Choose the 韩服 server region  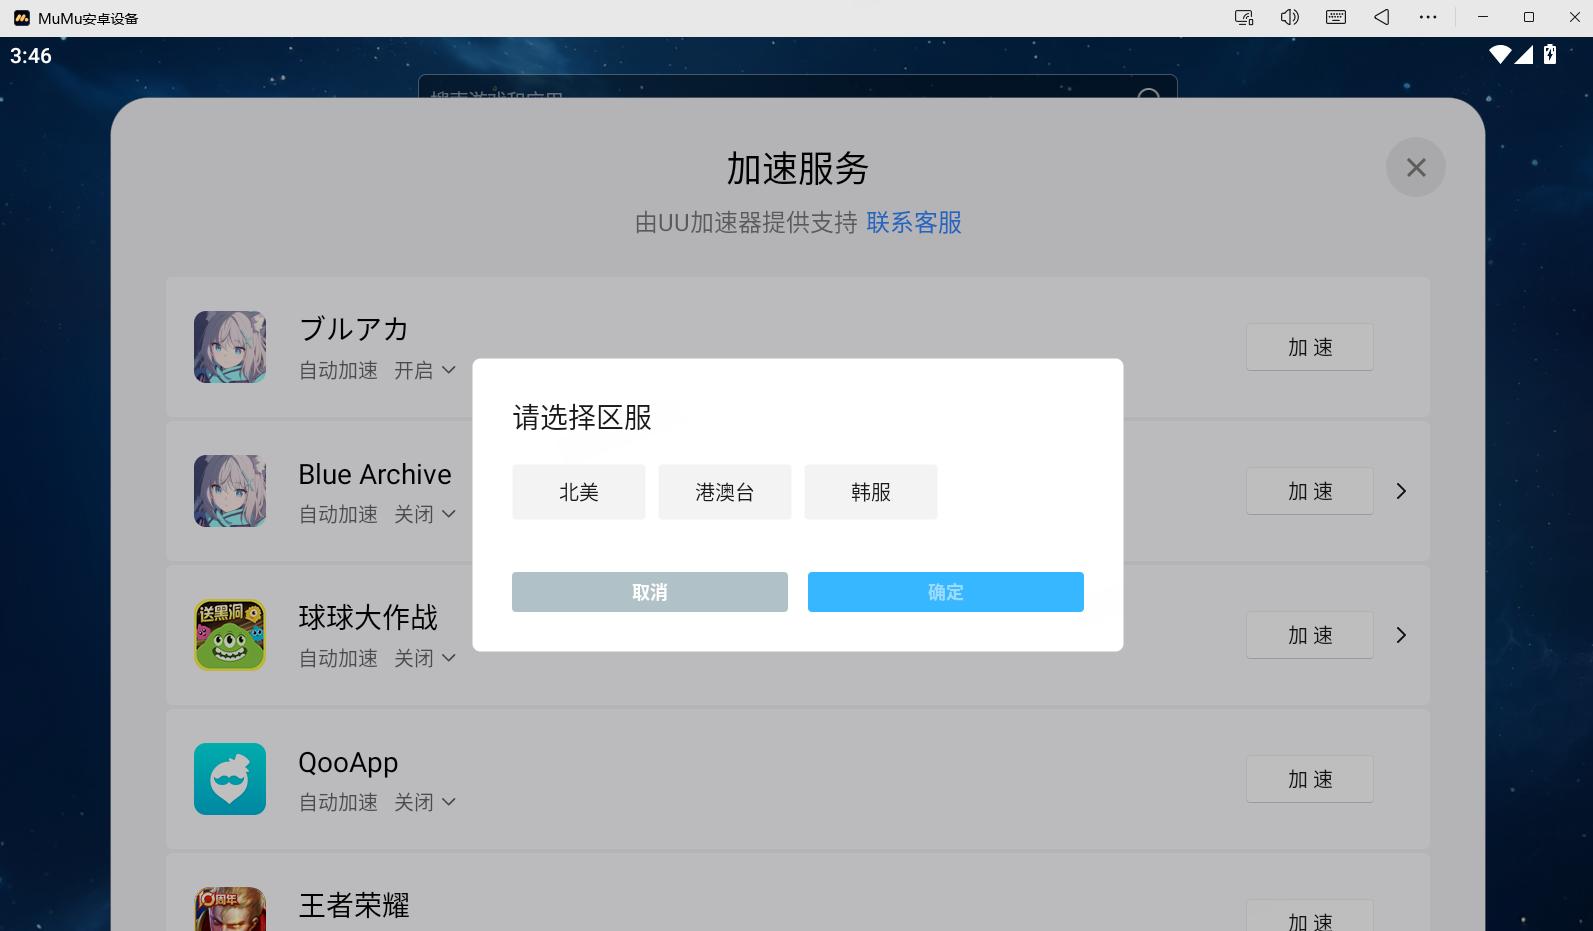coord(870,492)
